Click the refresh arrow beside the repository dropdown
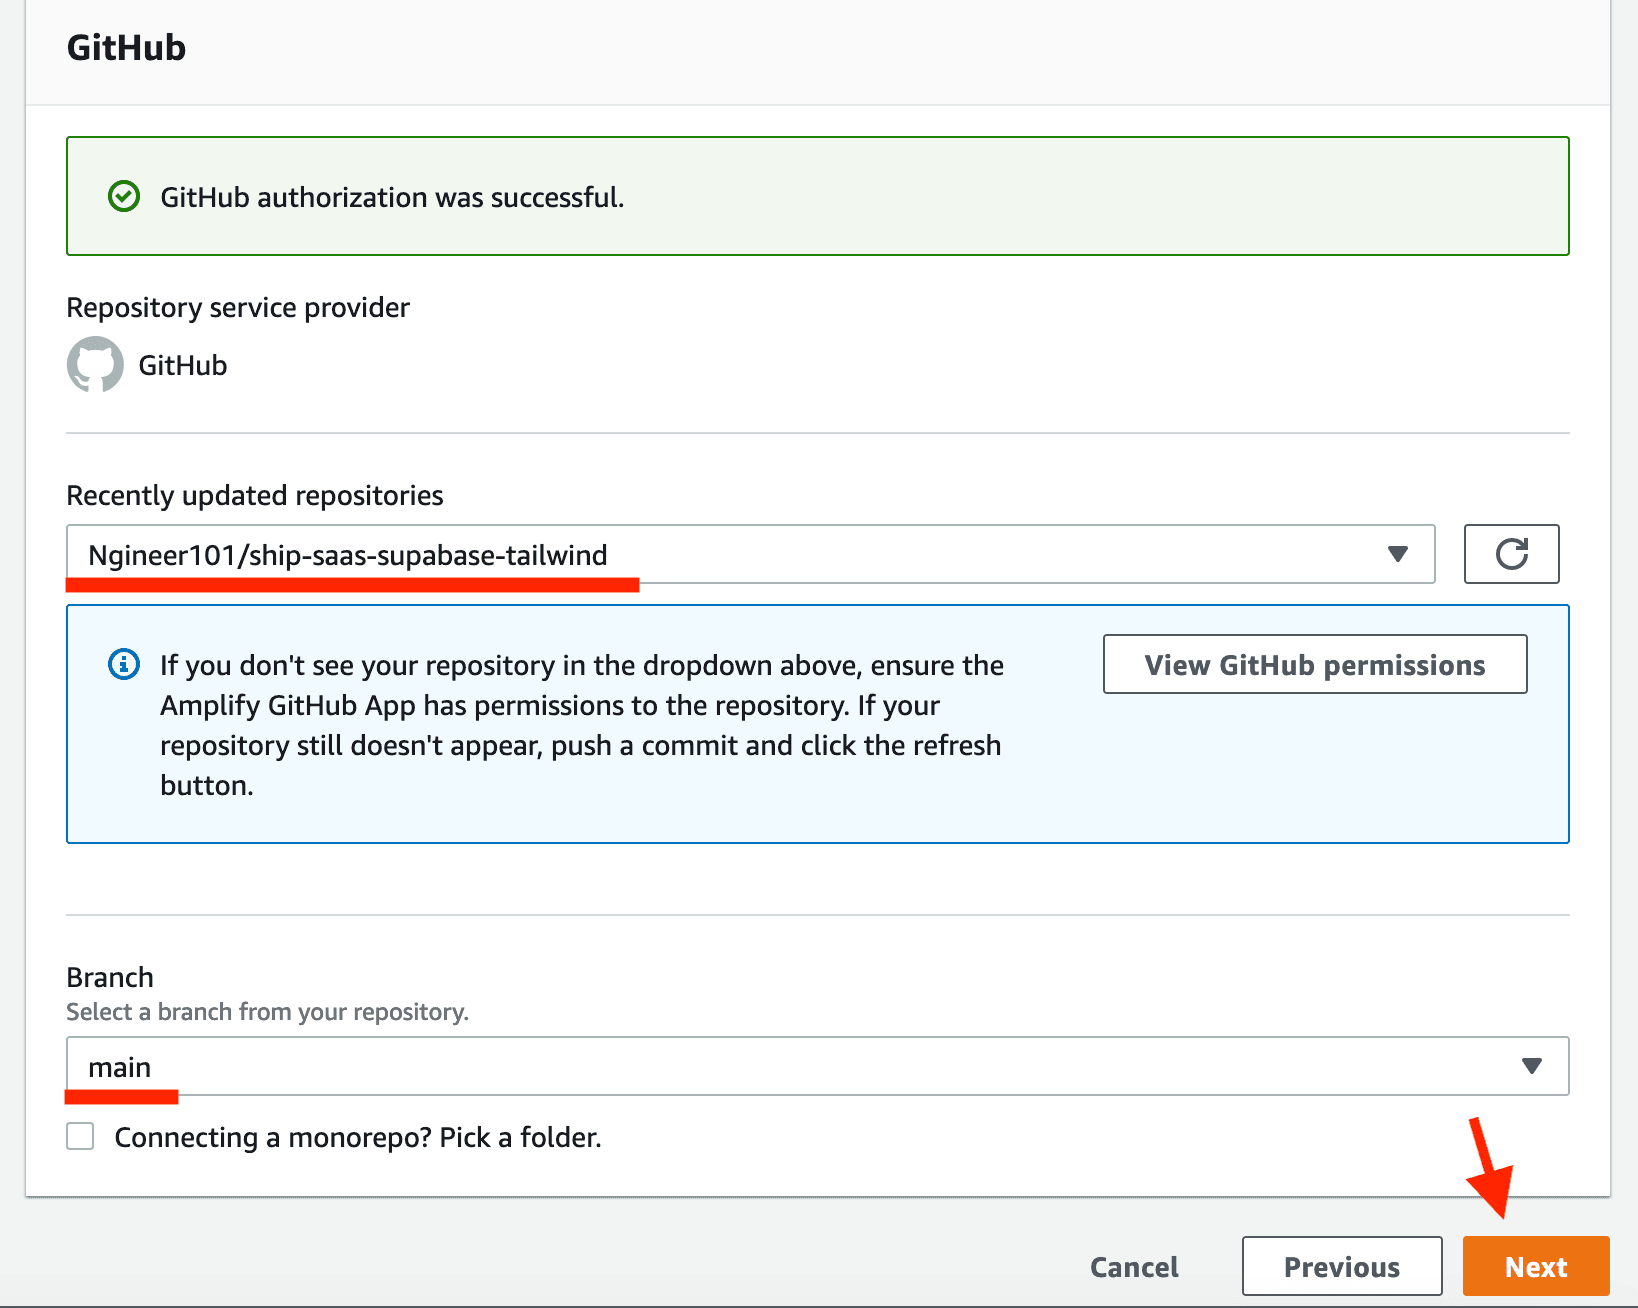The width and height of the screenshot is (1638, 1308). click(1511, 554)
